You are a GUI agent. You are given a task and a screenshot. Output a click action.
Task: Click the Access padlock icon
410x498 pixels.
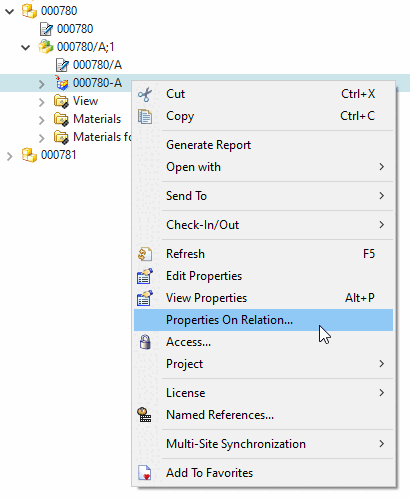coord(145,342)
